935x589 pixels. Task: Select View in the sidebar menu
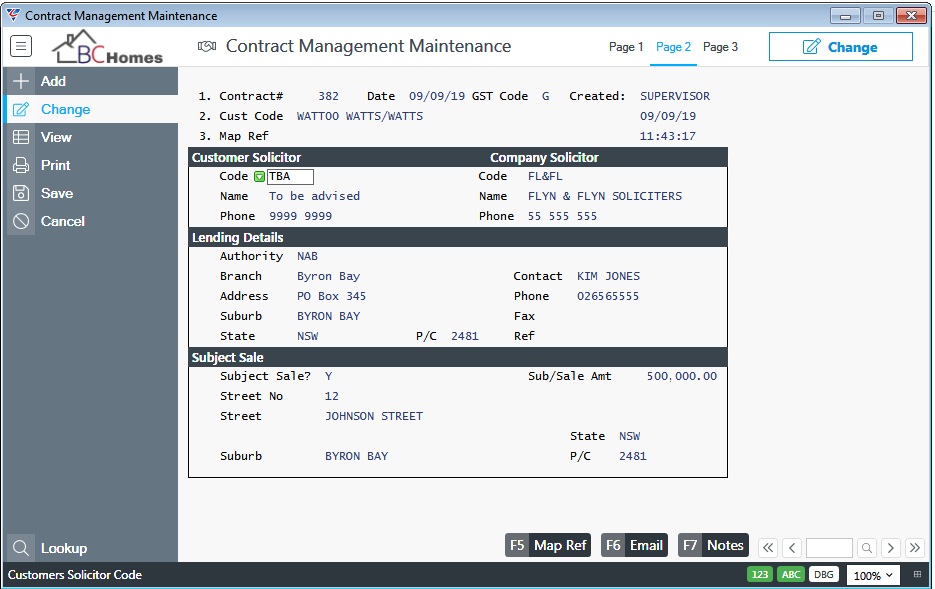91,137
